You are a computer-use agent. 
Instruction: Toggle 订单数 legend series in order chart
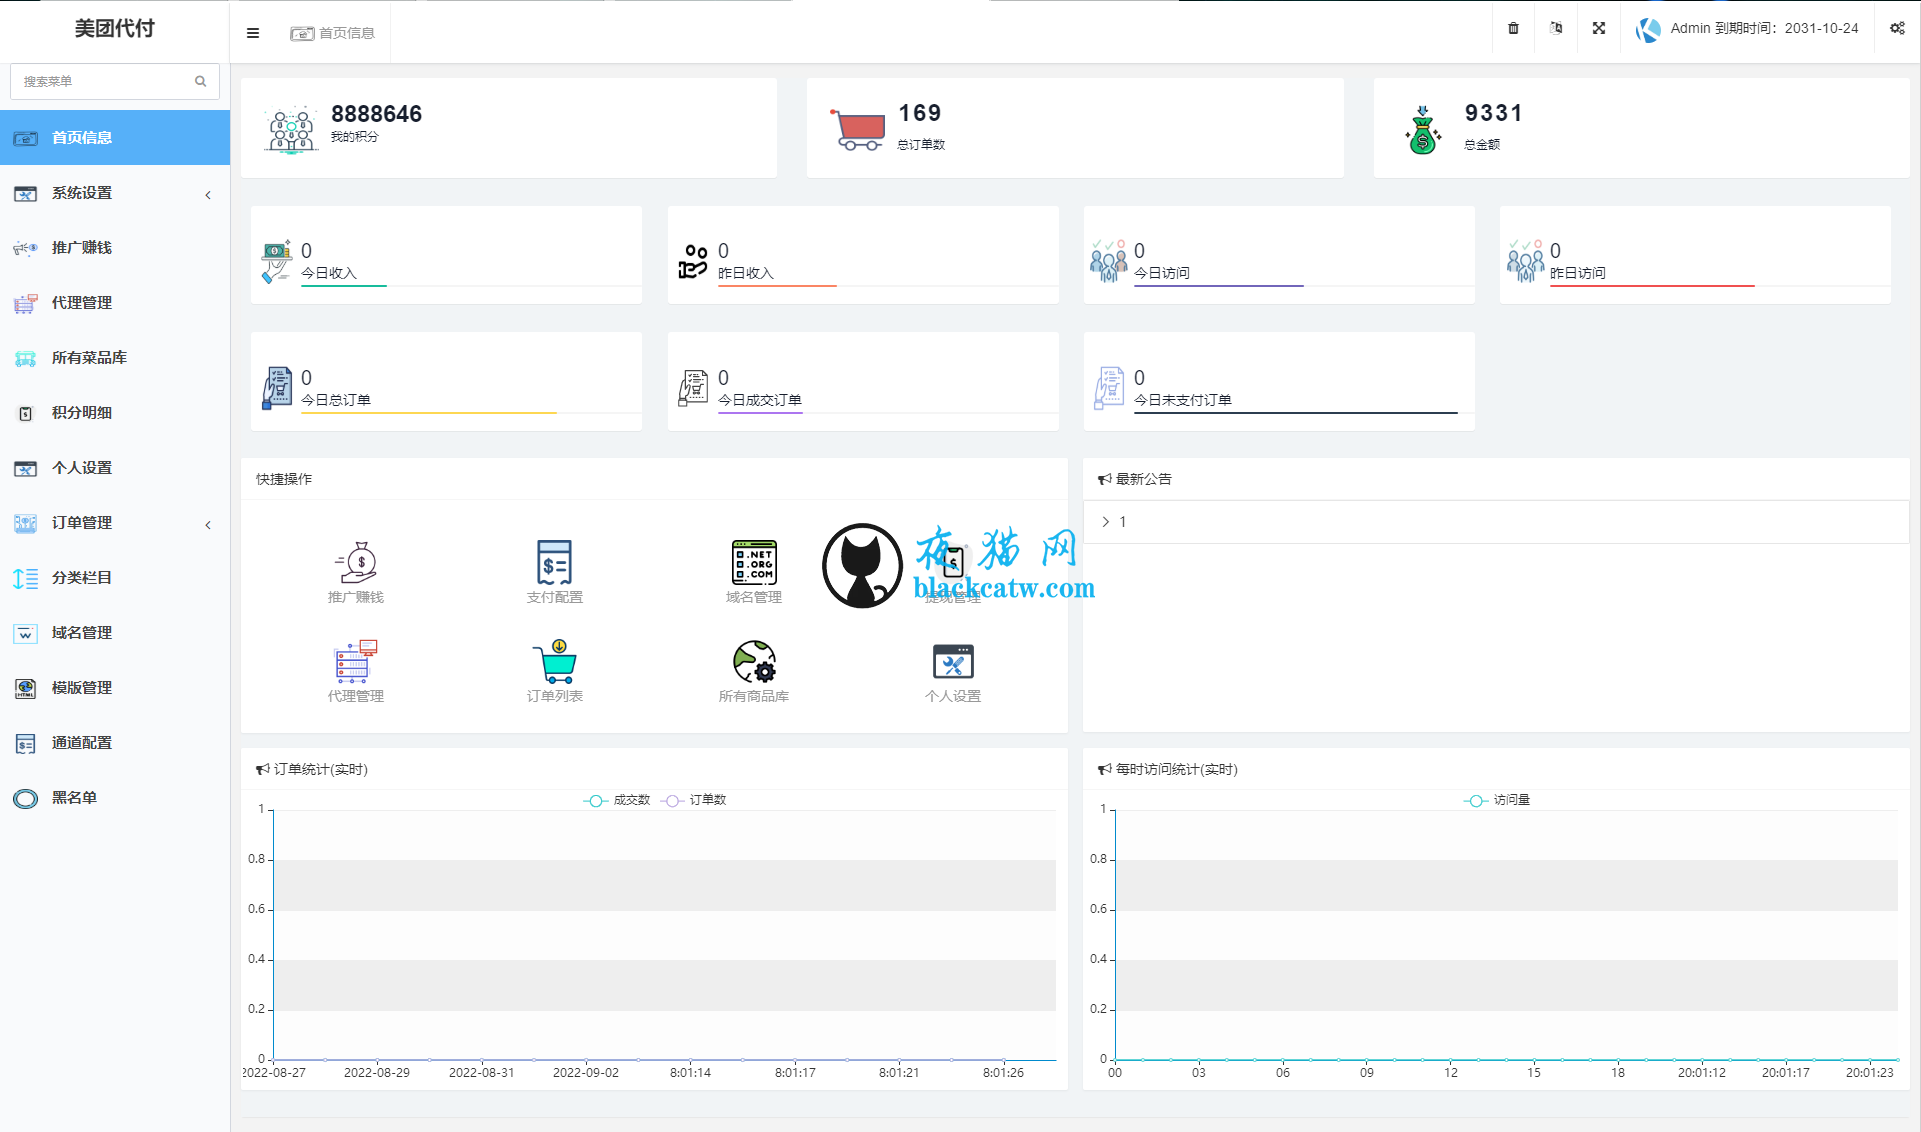click(x=694, y=800)
